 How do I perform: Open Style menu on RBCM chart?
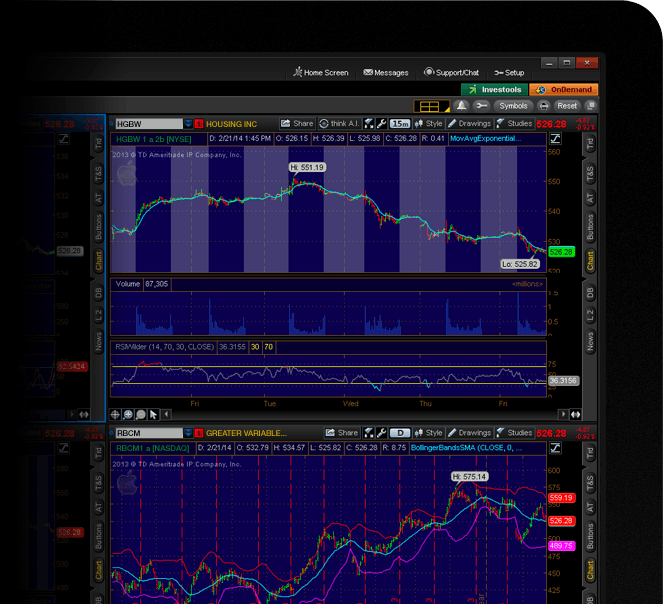[429, 433]
